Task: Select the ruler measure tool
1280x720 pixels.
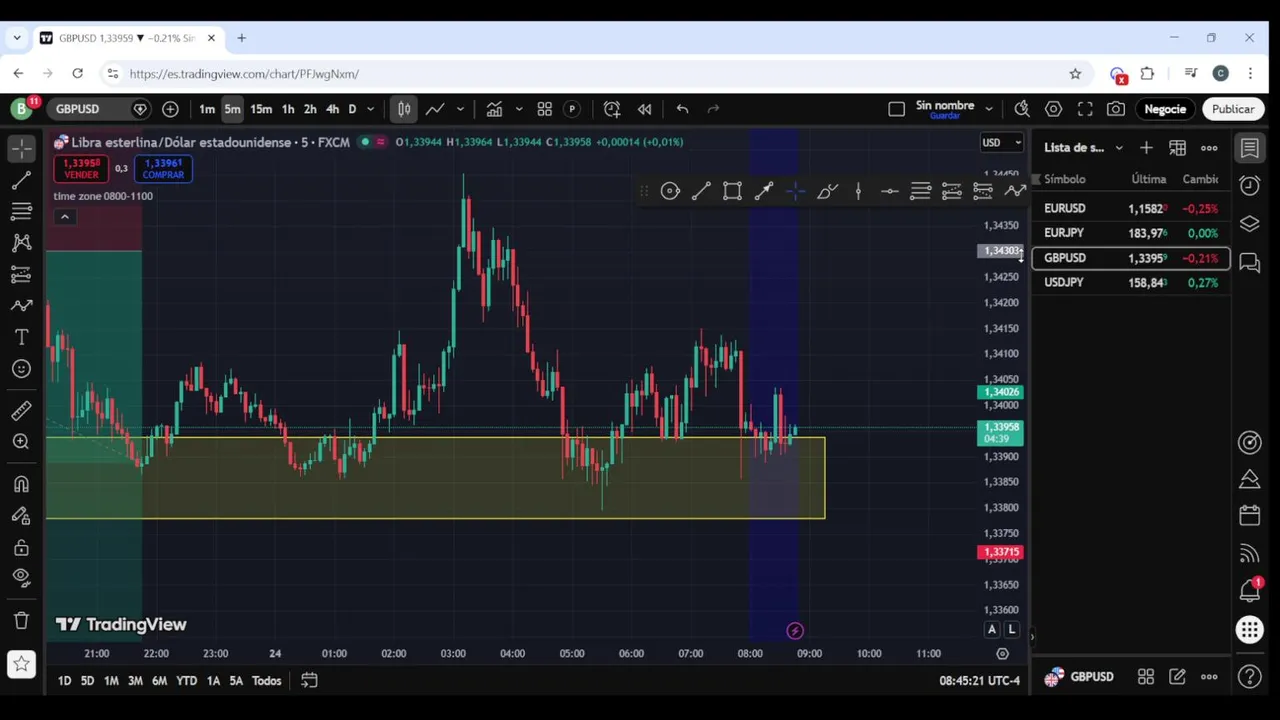Action: [21, 411]
